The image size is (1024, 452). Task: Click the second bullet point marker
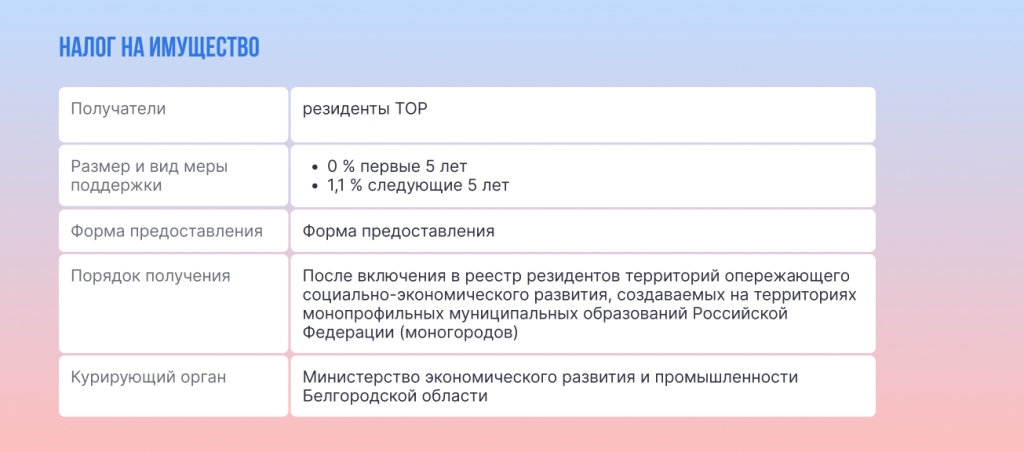(x=316, y=186)
